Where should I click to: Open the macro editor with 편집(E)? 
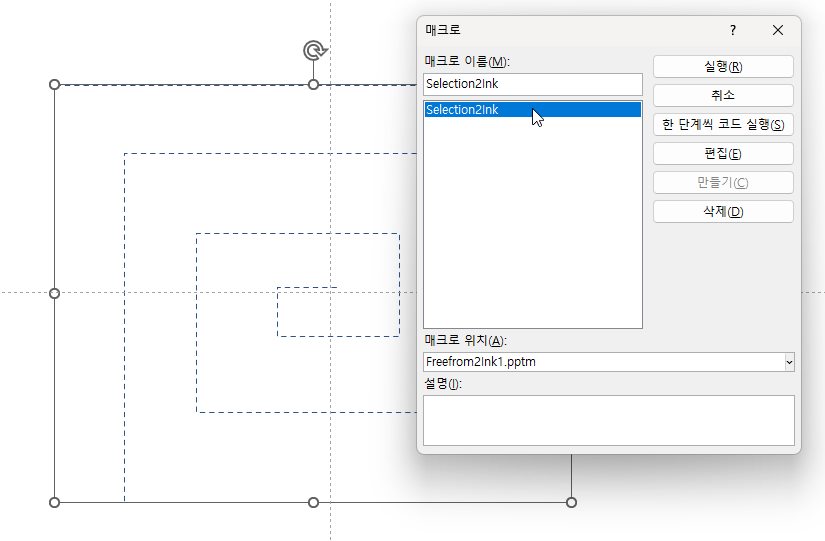click(x=723, y=154)
